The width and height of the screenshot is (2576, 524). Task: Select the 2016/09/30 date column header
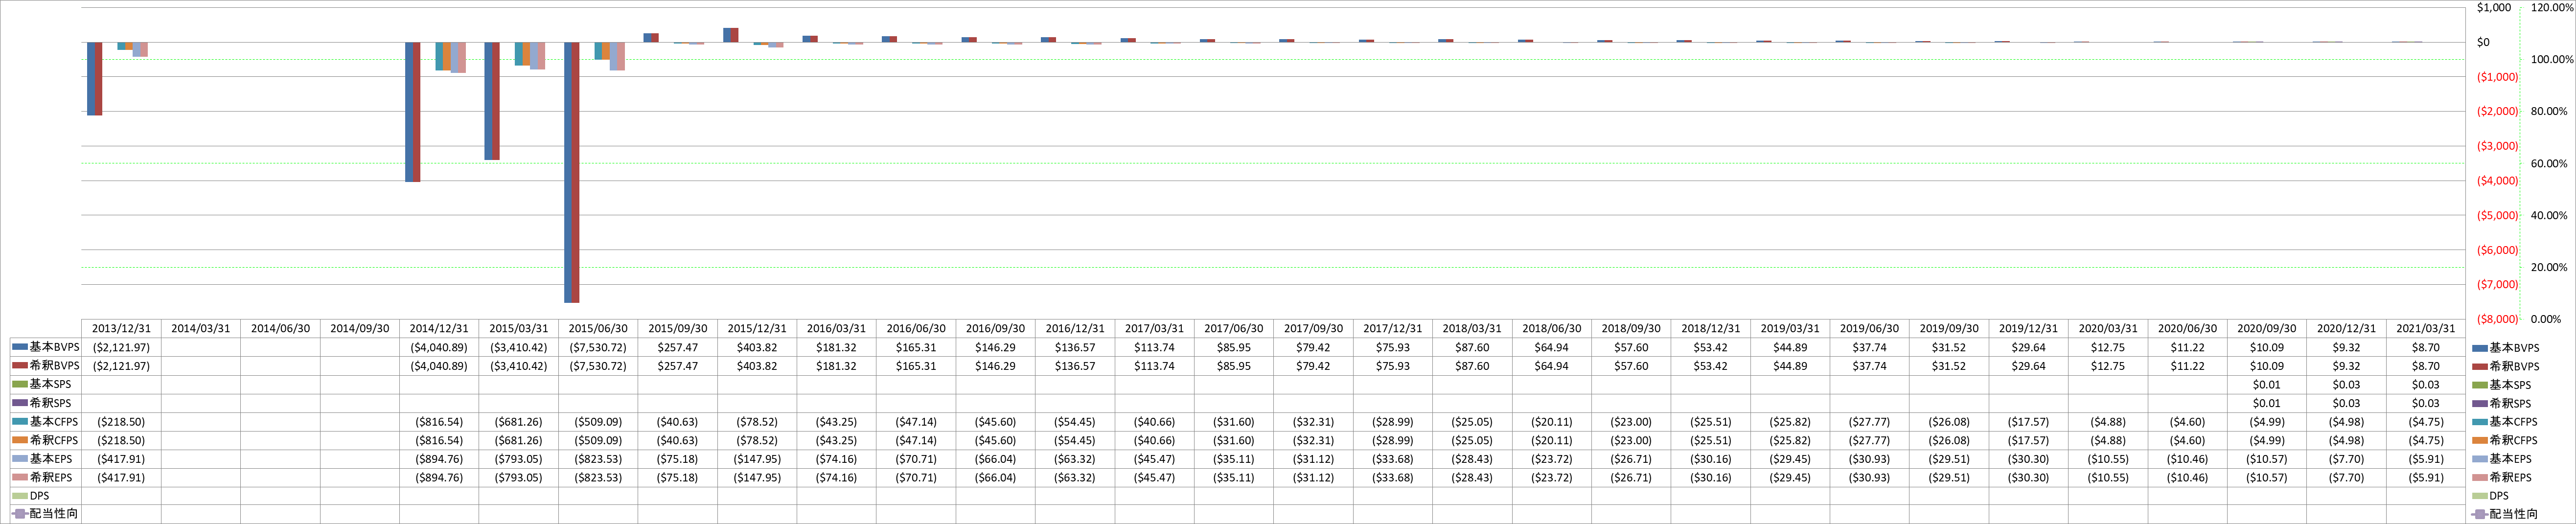coord(995,329)
